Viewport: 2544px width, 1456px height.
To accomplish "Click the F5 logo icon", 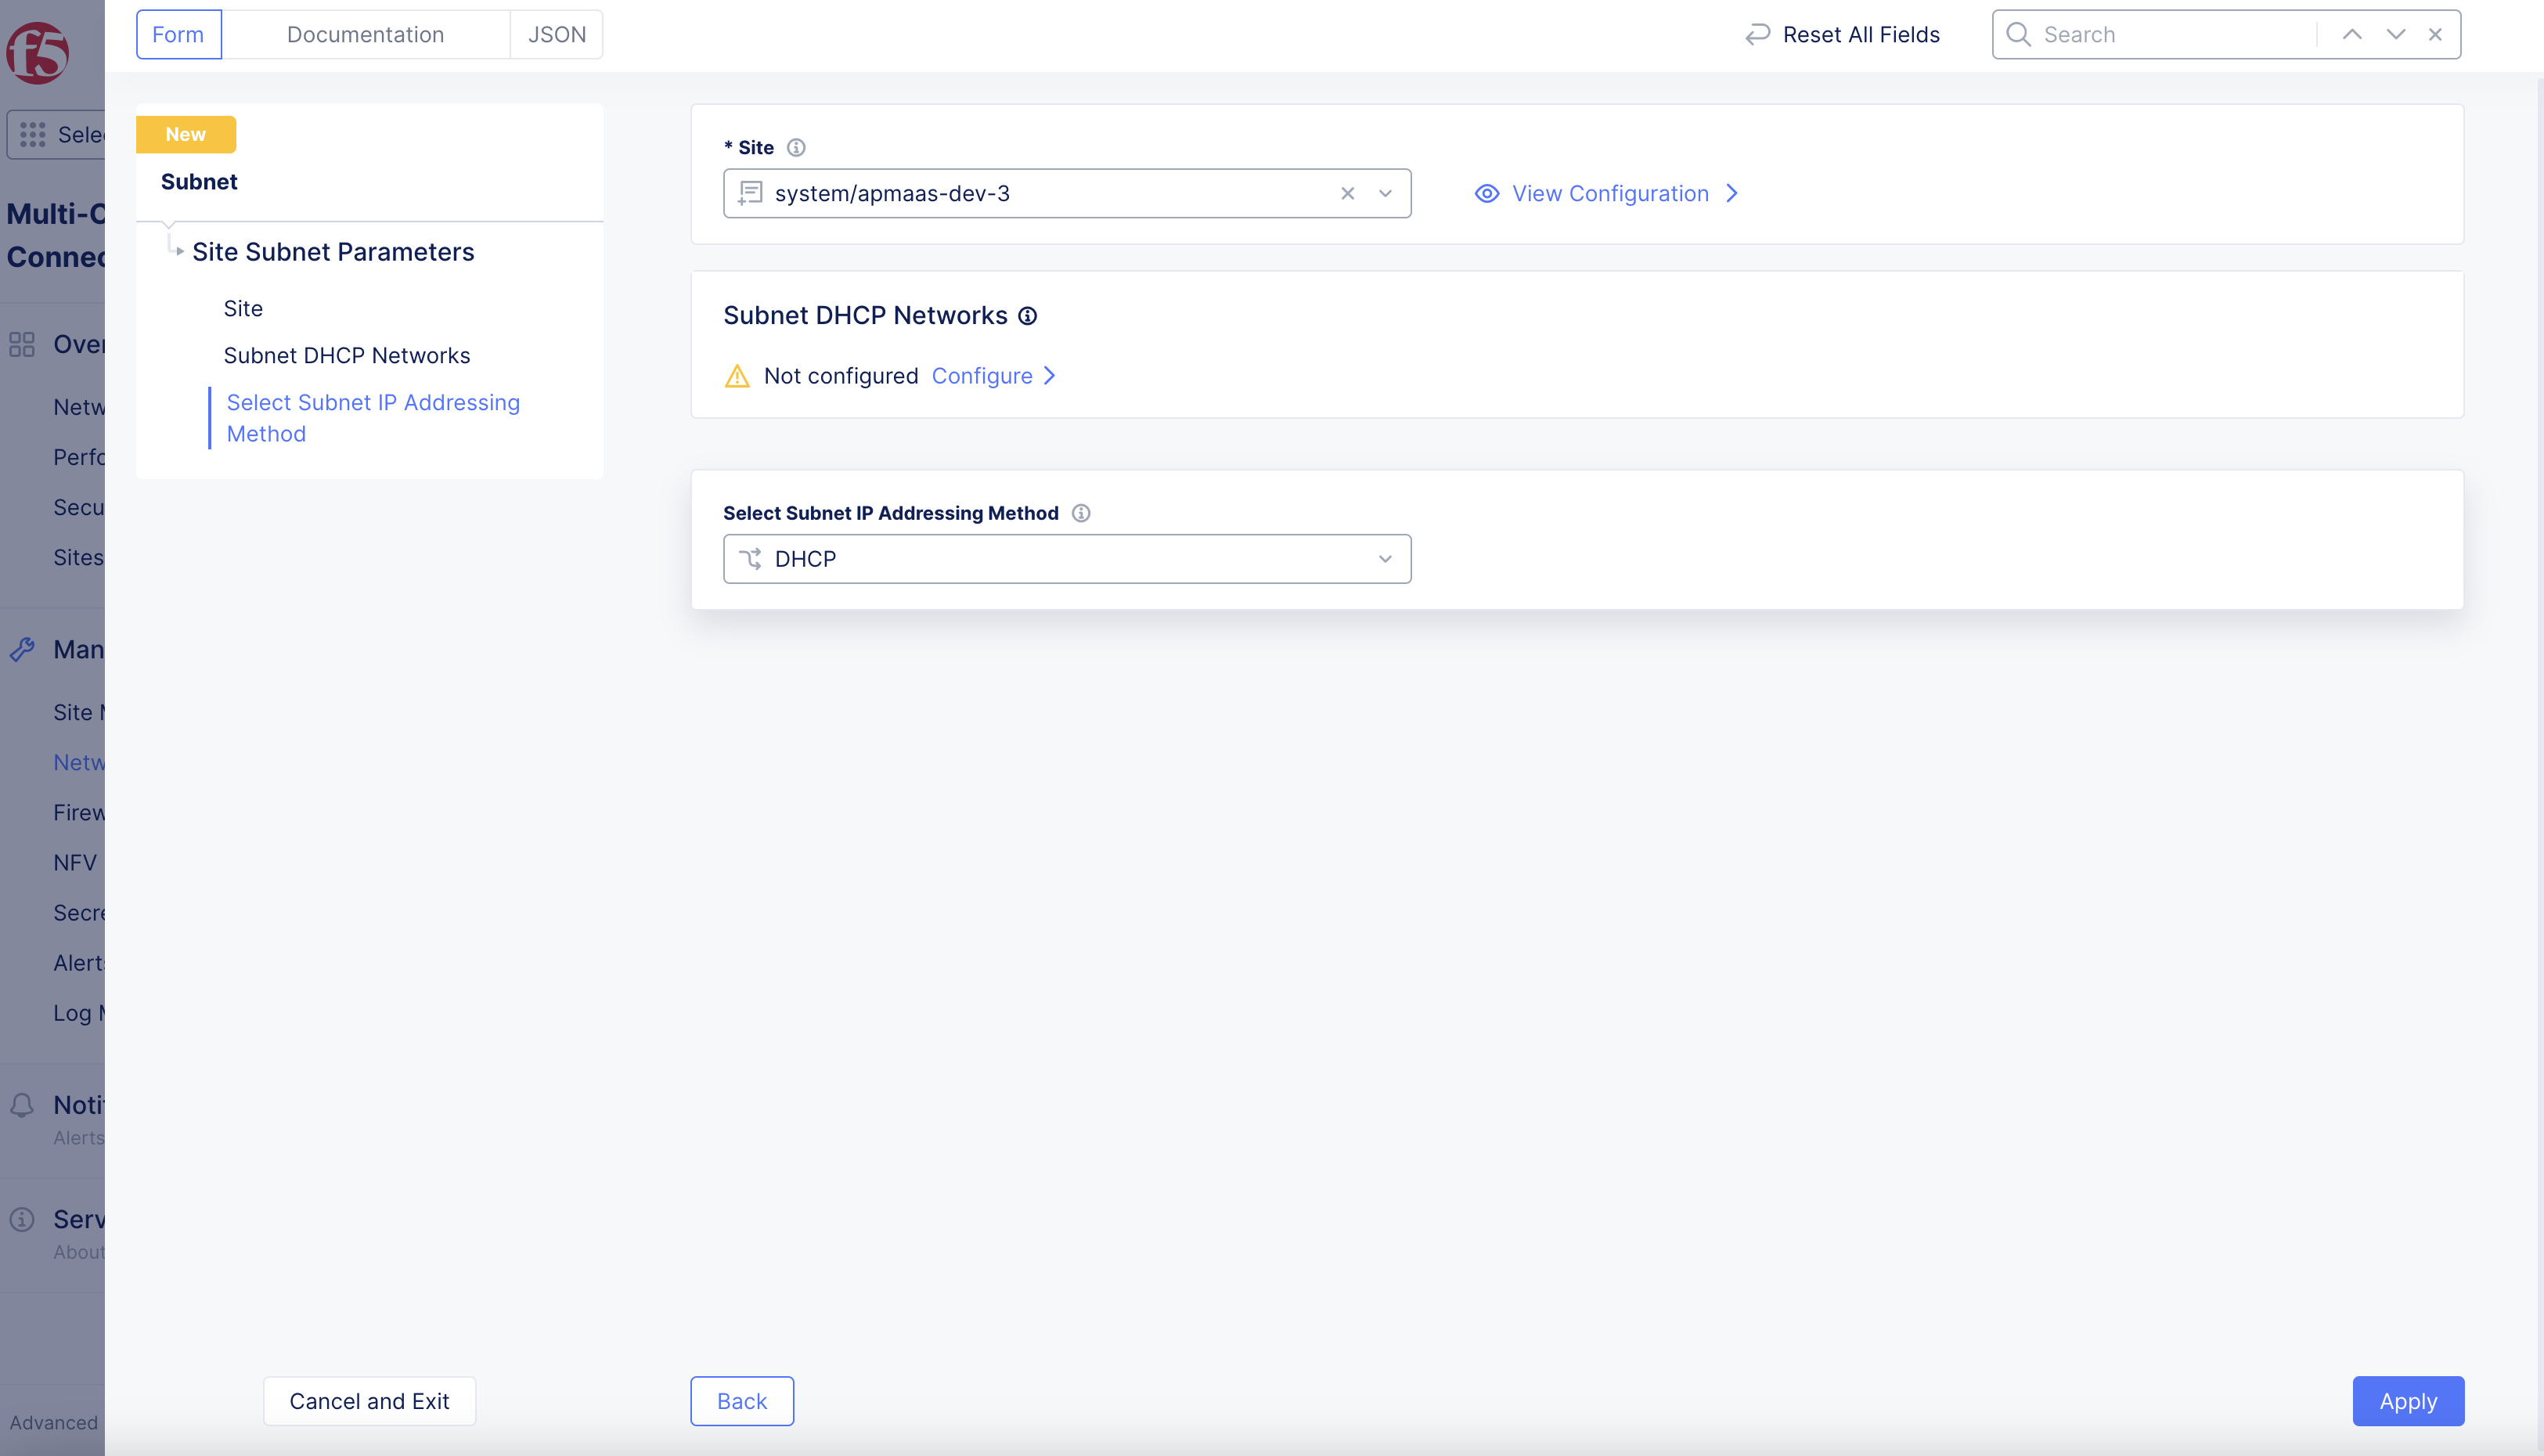I will point(38,52).
